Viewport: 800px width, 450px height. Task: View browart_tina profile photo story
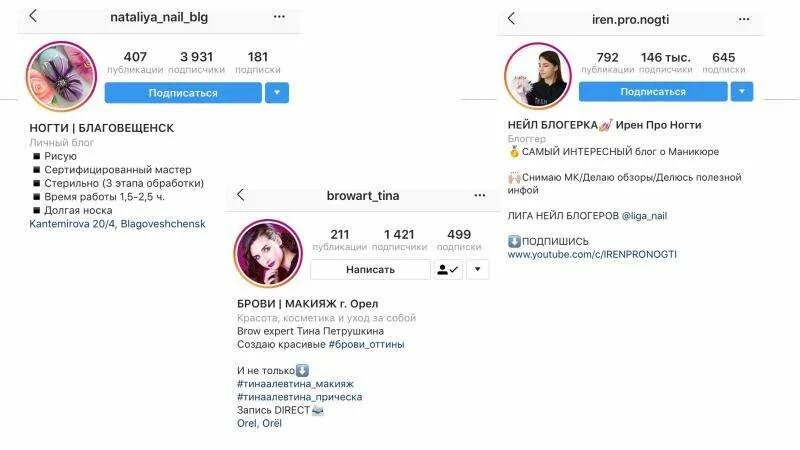click(268, 254)
